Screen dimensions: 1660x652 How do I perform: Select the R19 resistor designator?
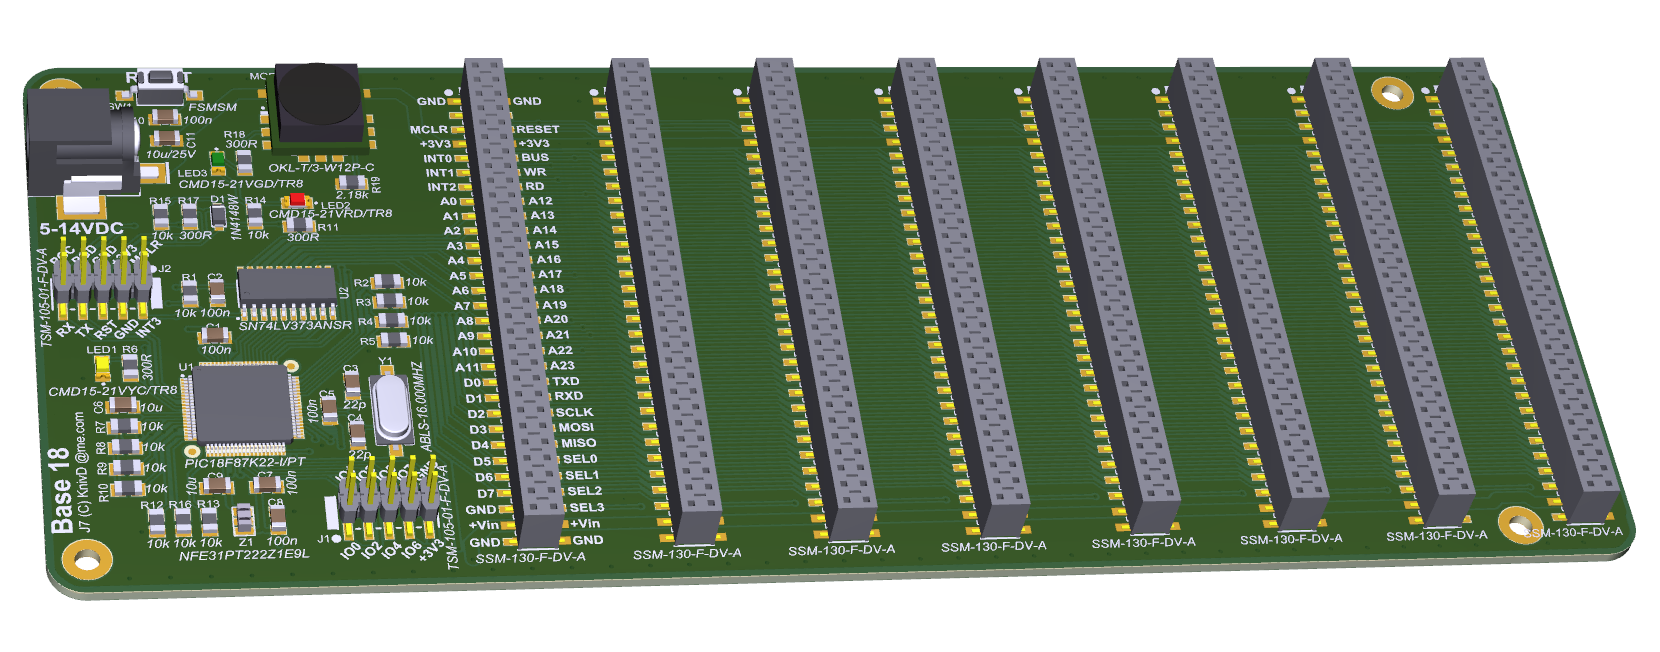tap(376, 184)
